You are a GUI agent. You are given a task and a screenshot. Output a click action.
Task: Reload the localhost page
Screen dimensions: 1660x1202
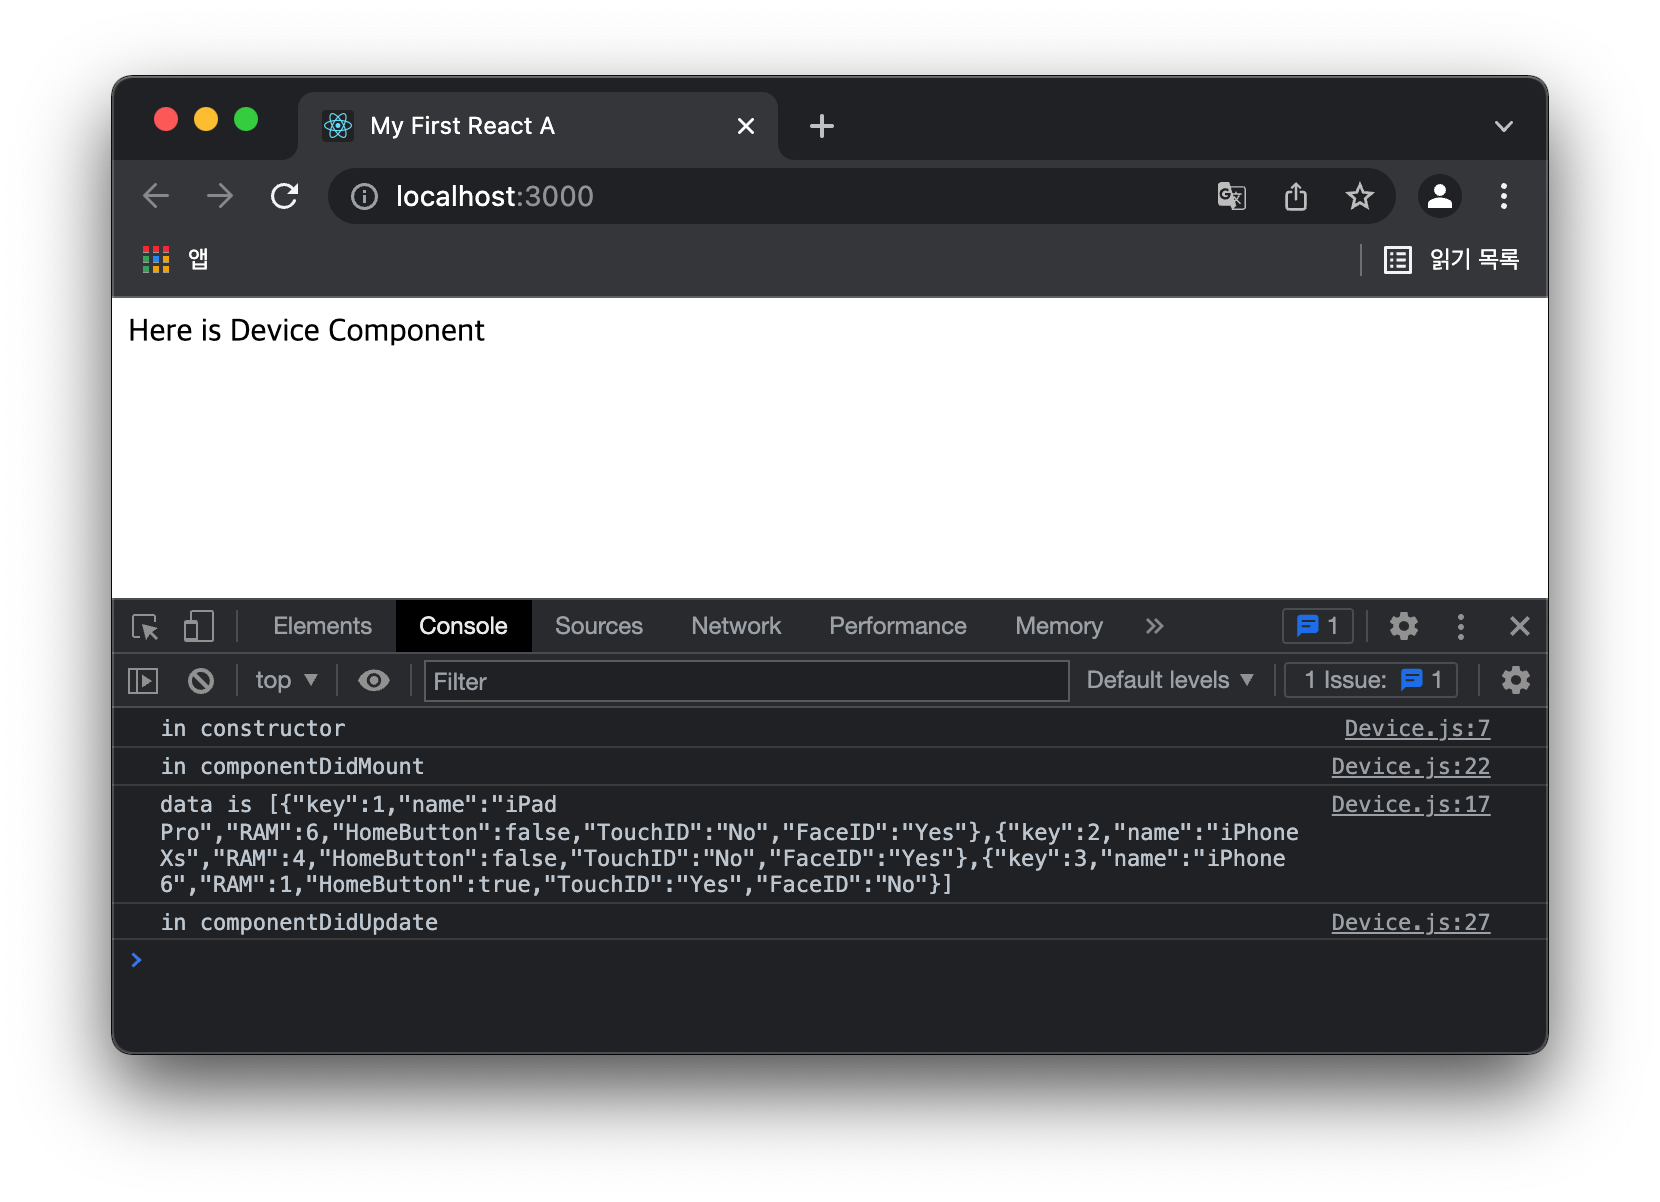click(285, 196)
